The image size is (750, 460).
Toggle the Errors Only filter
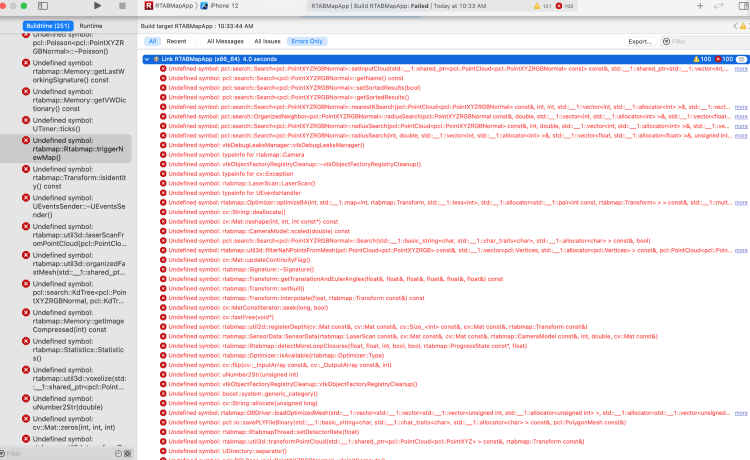306,41
